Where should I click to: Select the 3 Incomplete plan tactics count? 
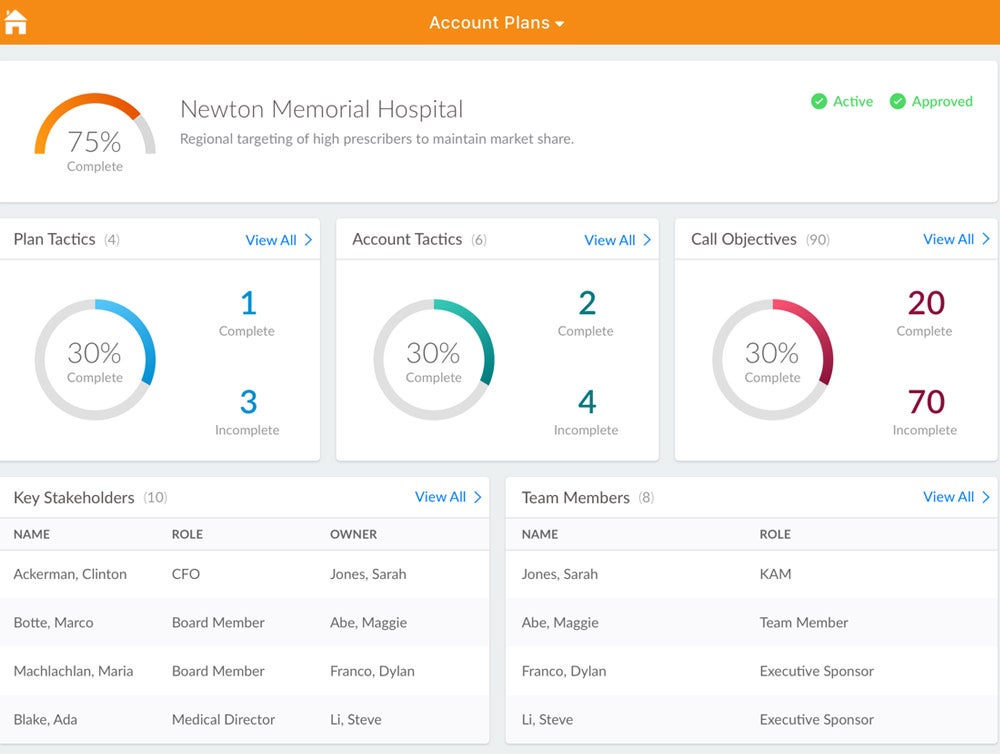coord(248,402)
